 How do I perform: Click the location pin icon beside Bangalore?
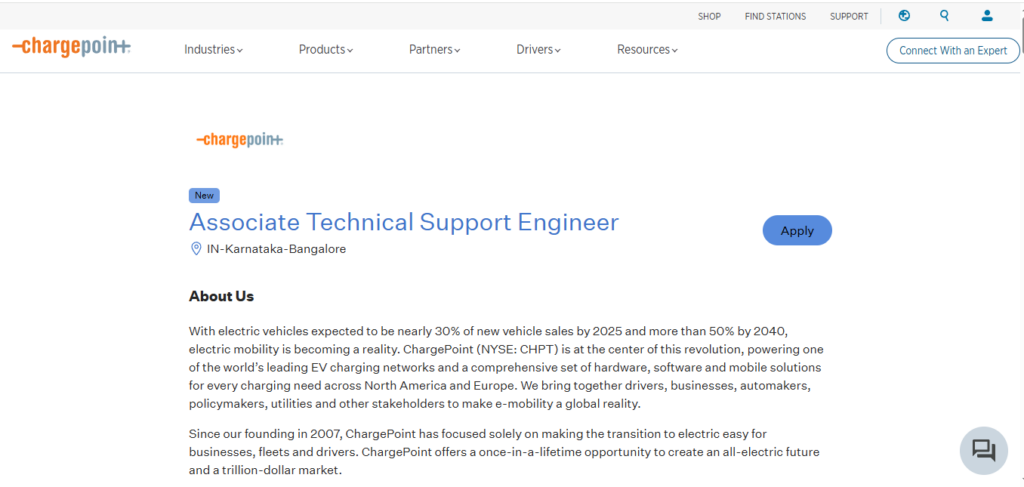click(x=195, y=249)
